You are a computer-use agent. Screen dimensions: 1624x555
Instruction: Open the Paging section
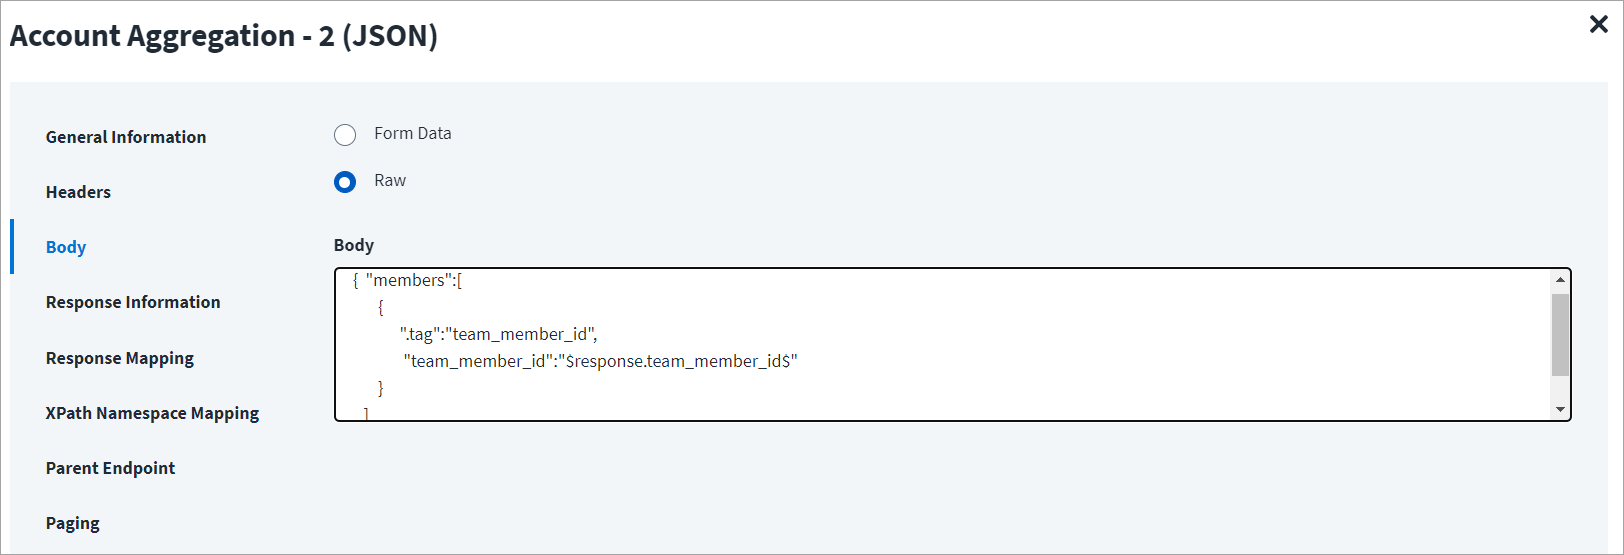pos(73,523)
